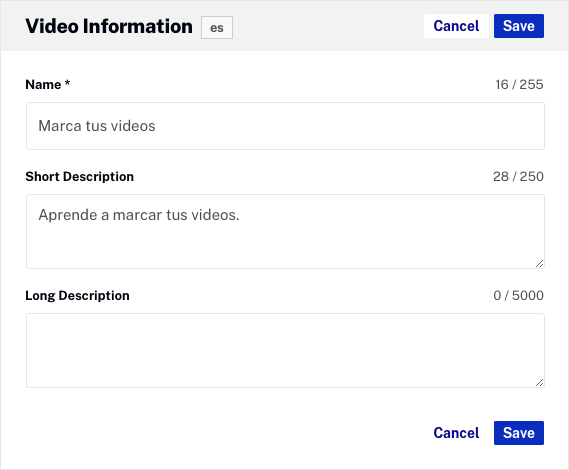Image resolution: width=569 pixels, height=470 pixels.
Task: Place the cursor in the 'Aprende a marcar tus videos.' text
Action: click(x=139, y=215)
